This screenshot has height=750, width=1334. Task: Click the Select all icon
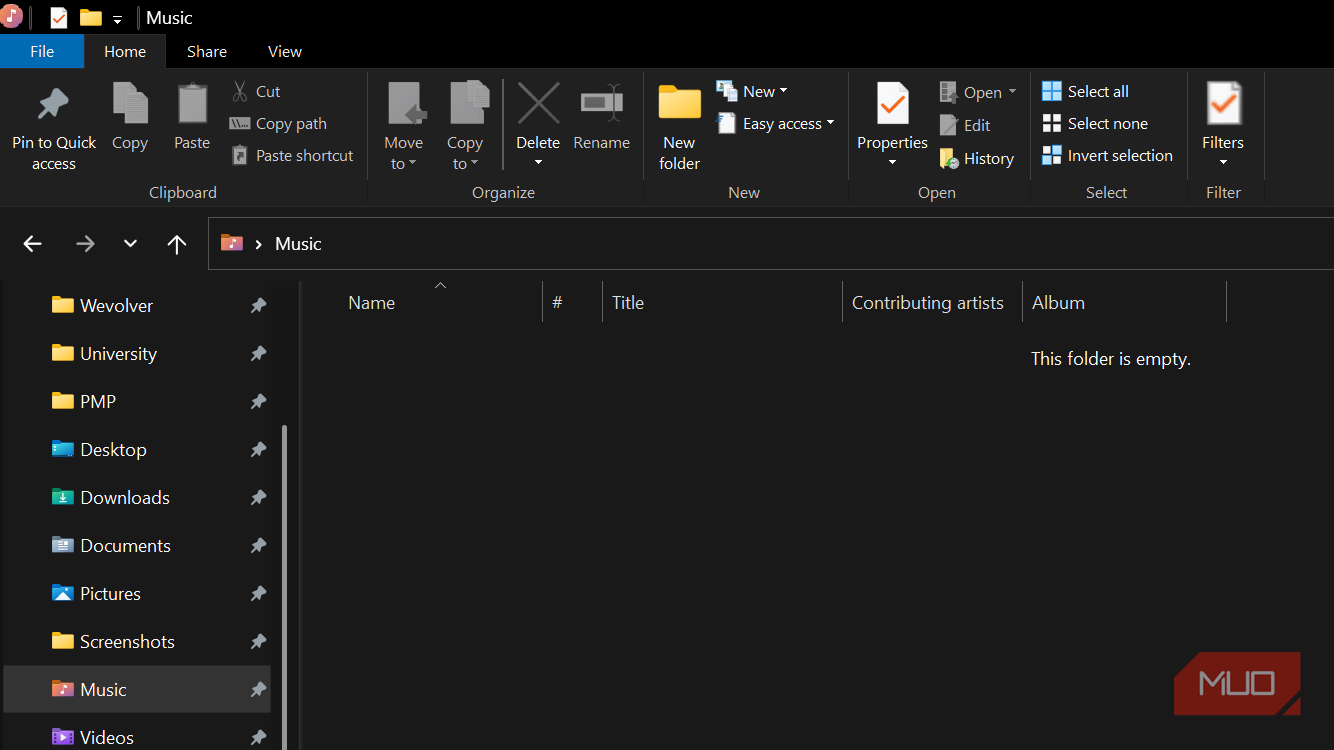(1052, 92)
